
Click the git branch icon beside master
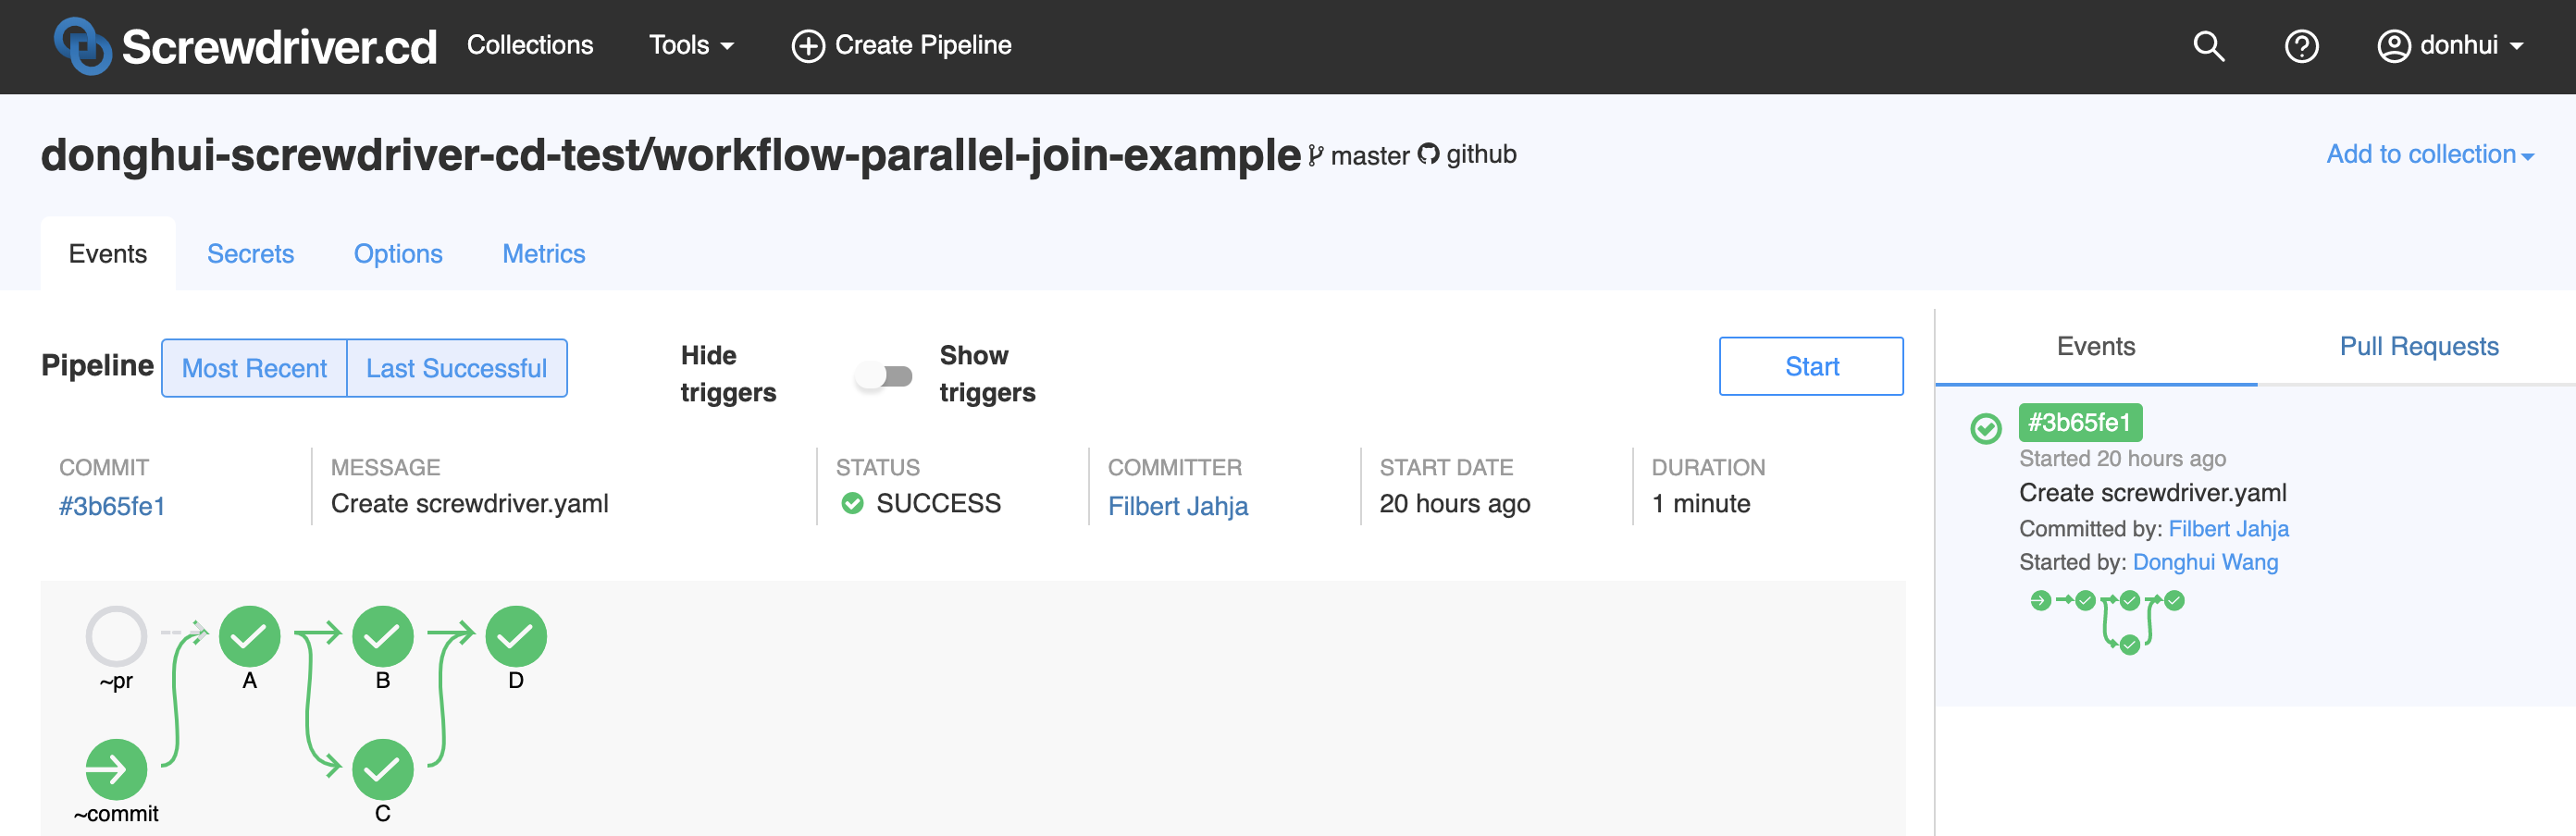coord(1316,155)
